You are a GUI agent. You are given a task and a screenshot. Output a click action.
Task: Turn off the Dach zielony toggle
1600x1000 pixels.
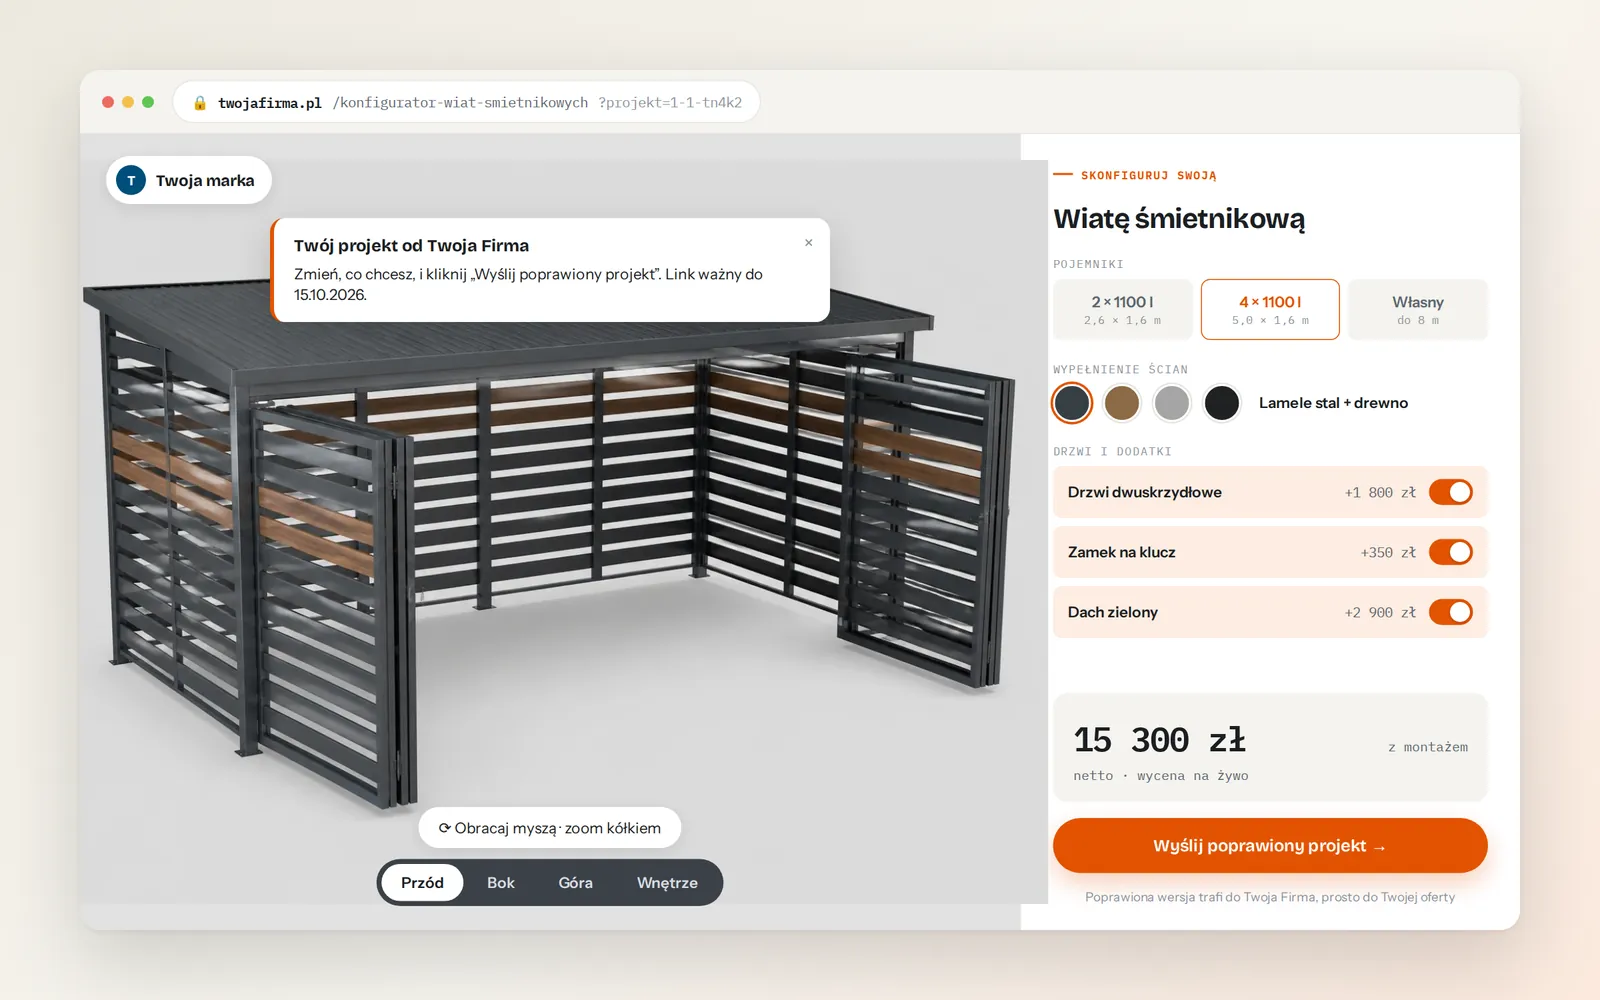(x=1450, y=612)
